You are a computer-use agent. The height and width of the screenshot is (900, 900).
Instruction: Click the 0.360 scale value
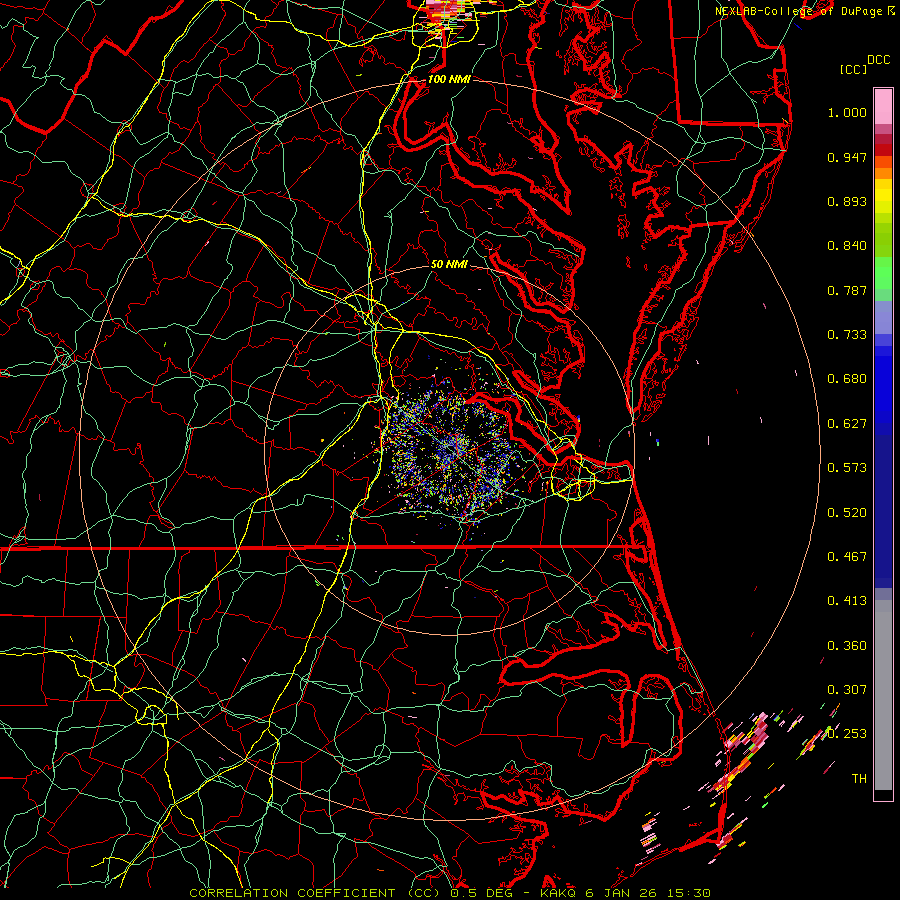[x=847, y=646]
